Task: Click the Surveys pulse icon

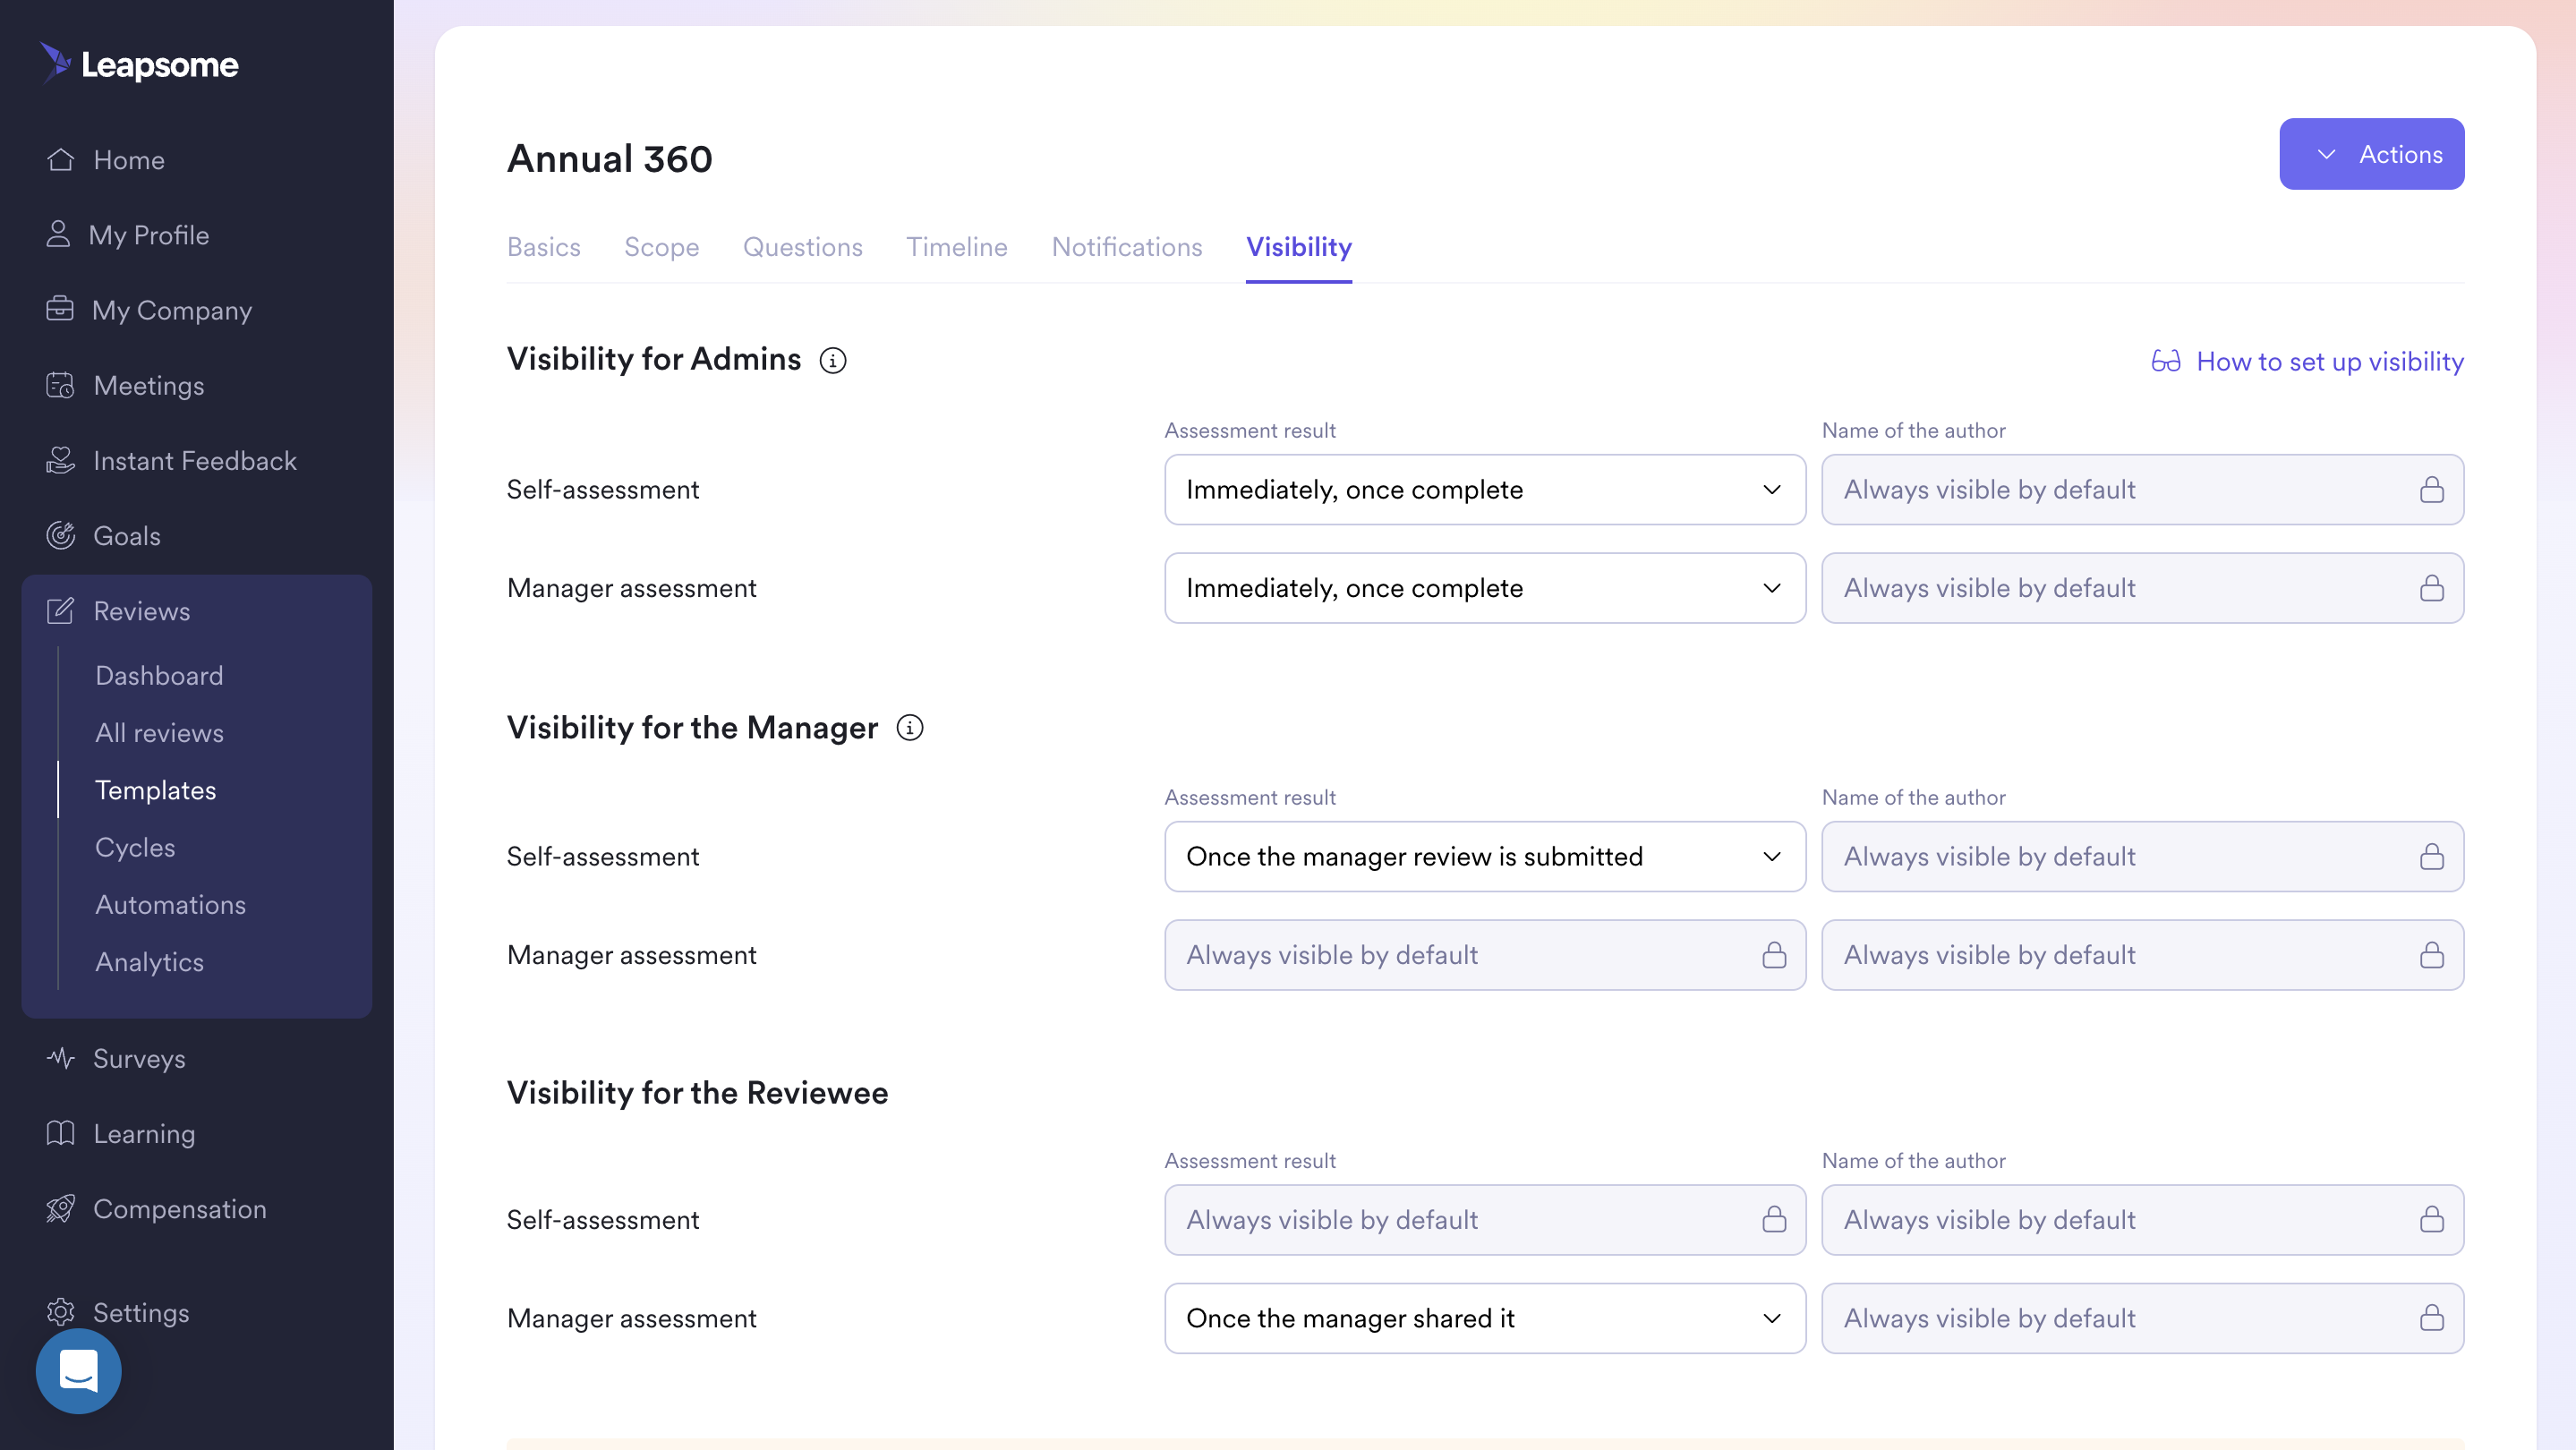Action: point(60,1058)
